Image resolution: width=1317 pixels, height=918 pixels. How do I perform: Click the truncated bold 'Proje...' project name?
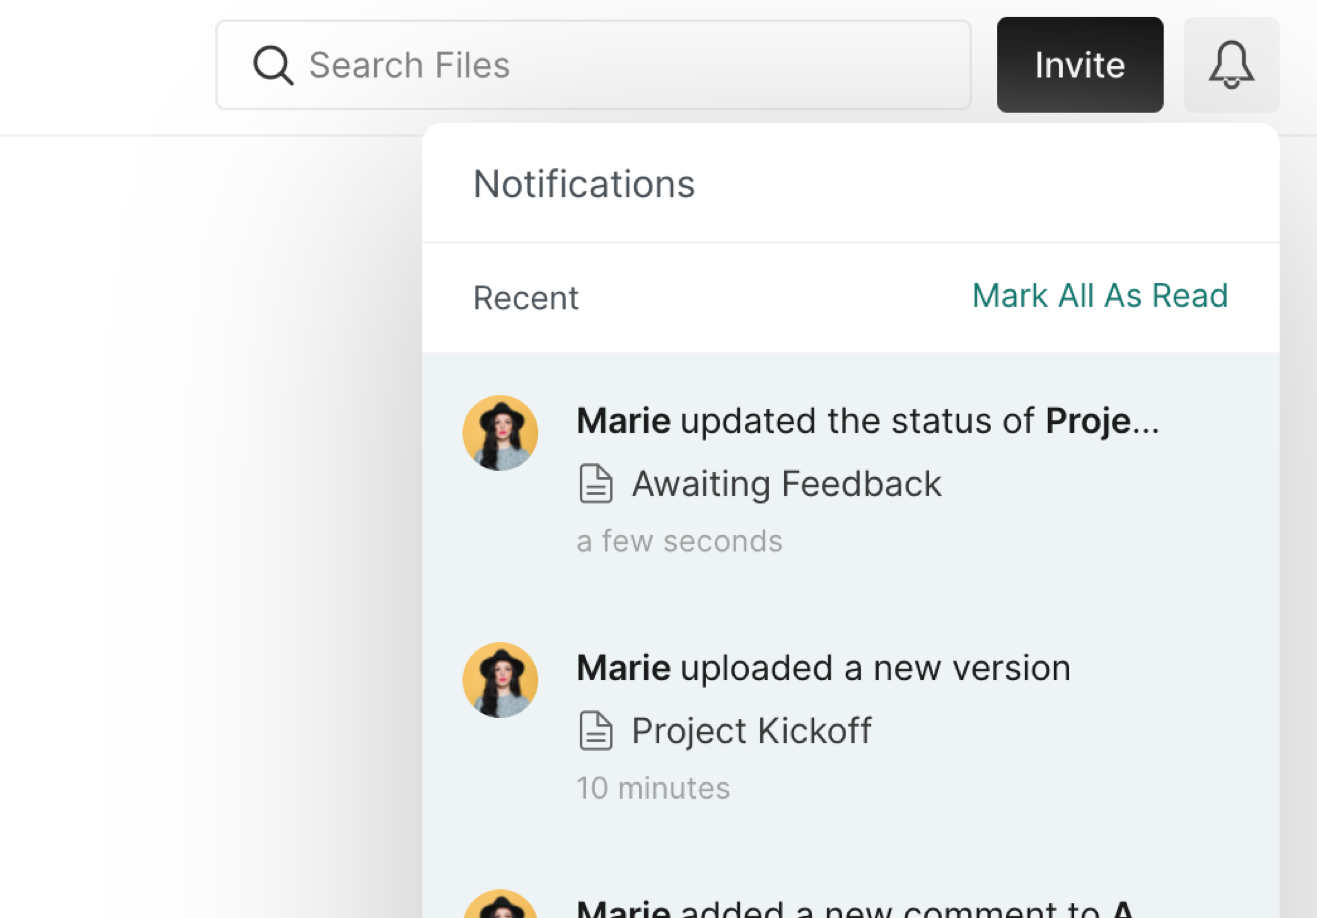1102,421
